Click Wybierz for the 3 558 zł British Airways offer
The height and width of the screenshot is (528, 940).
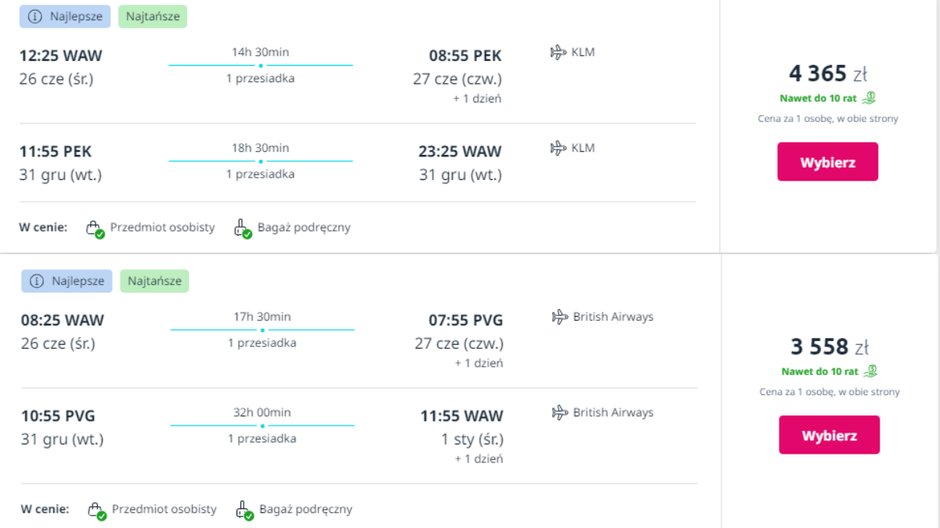(829, 435)
